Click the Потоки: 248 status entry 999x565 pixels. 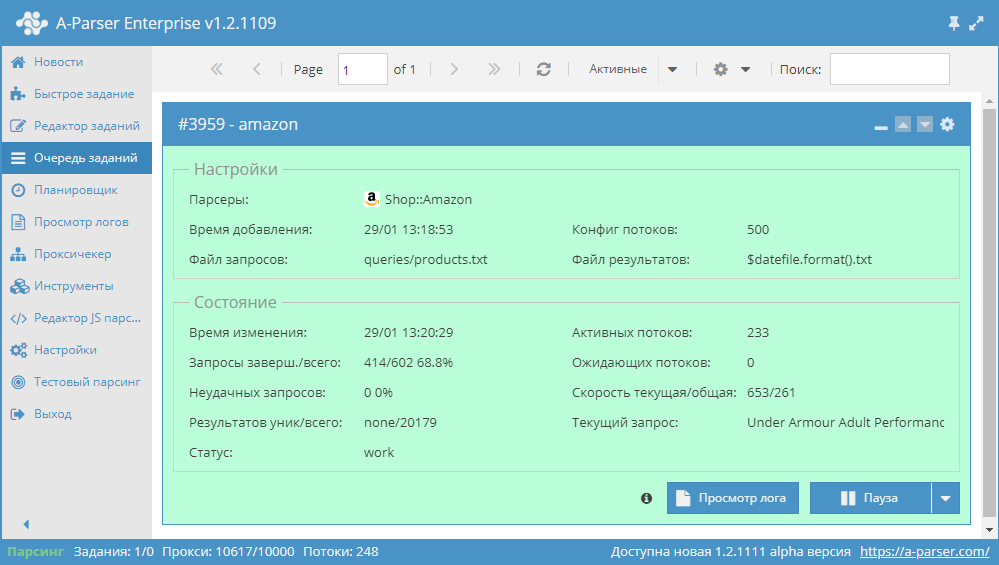point(341,552)
